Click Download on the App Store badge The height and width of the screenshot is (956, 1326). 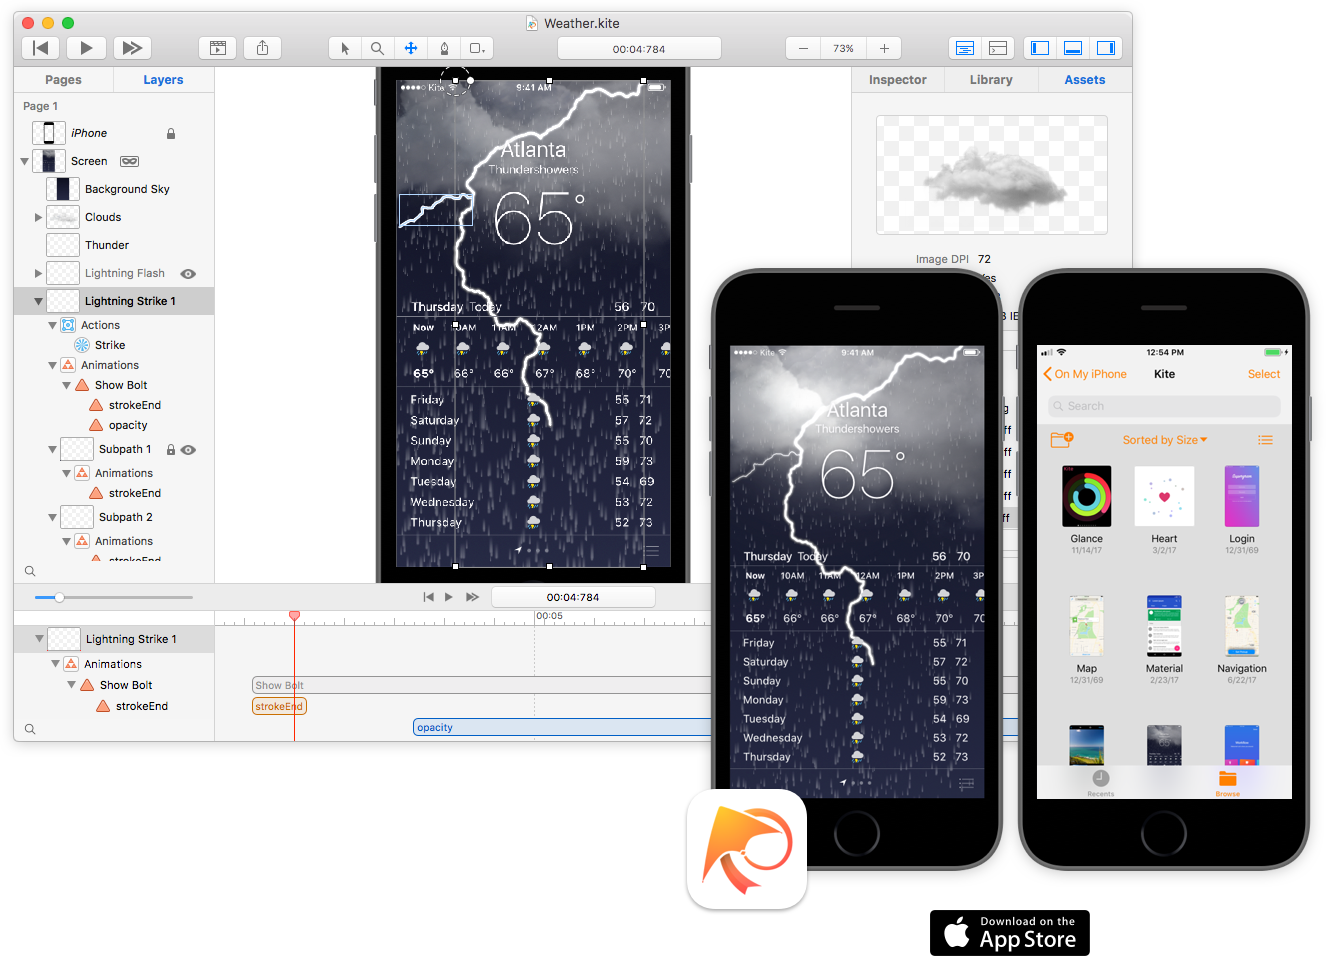pos(1010,933)
